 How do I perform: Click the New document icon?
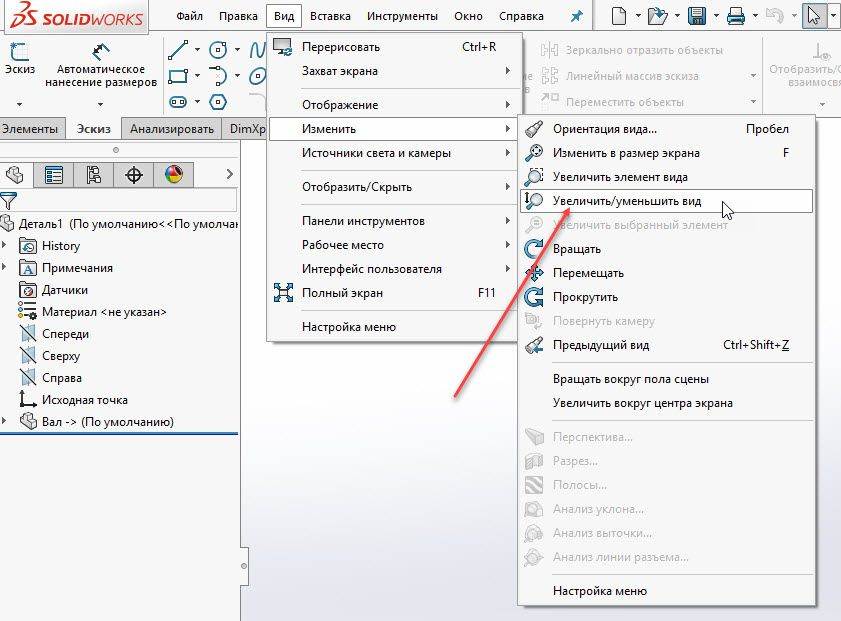tap(619, 16)
